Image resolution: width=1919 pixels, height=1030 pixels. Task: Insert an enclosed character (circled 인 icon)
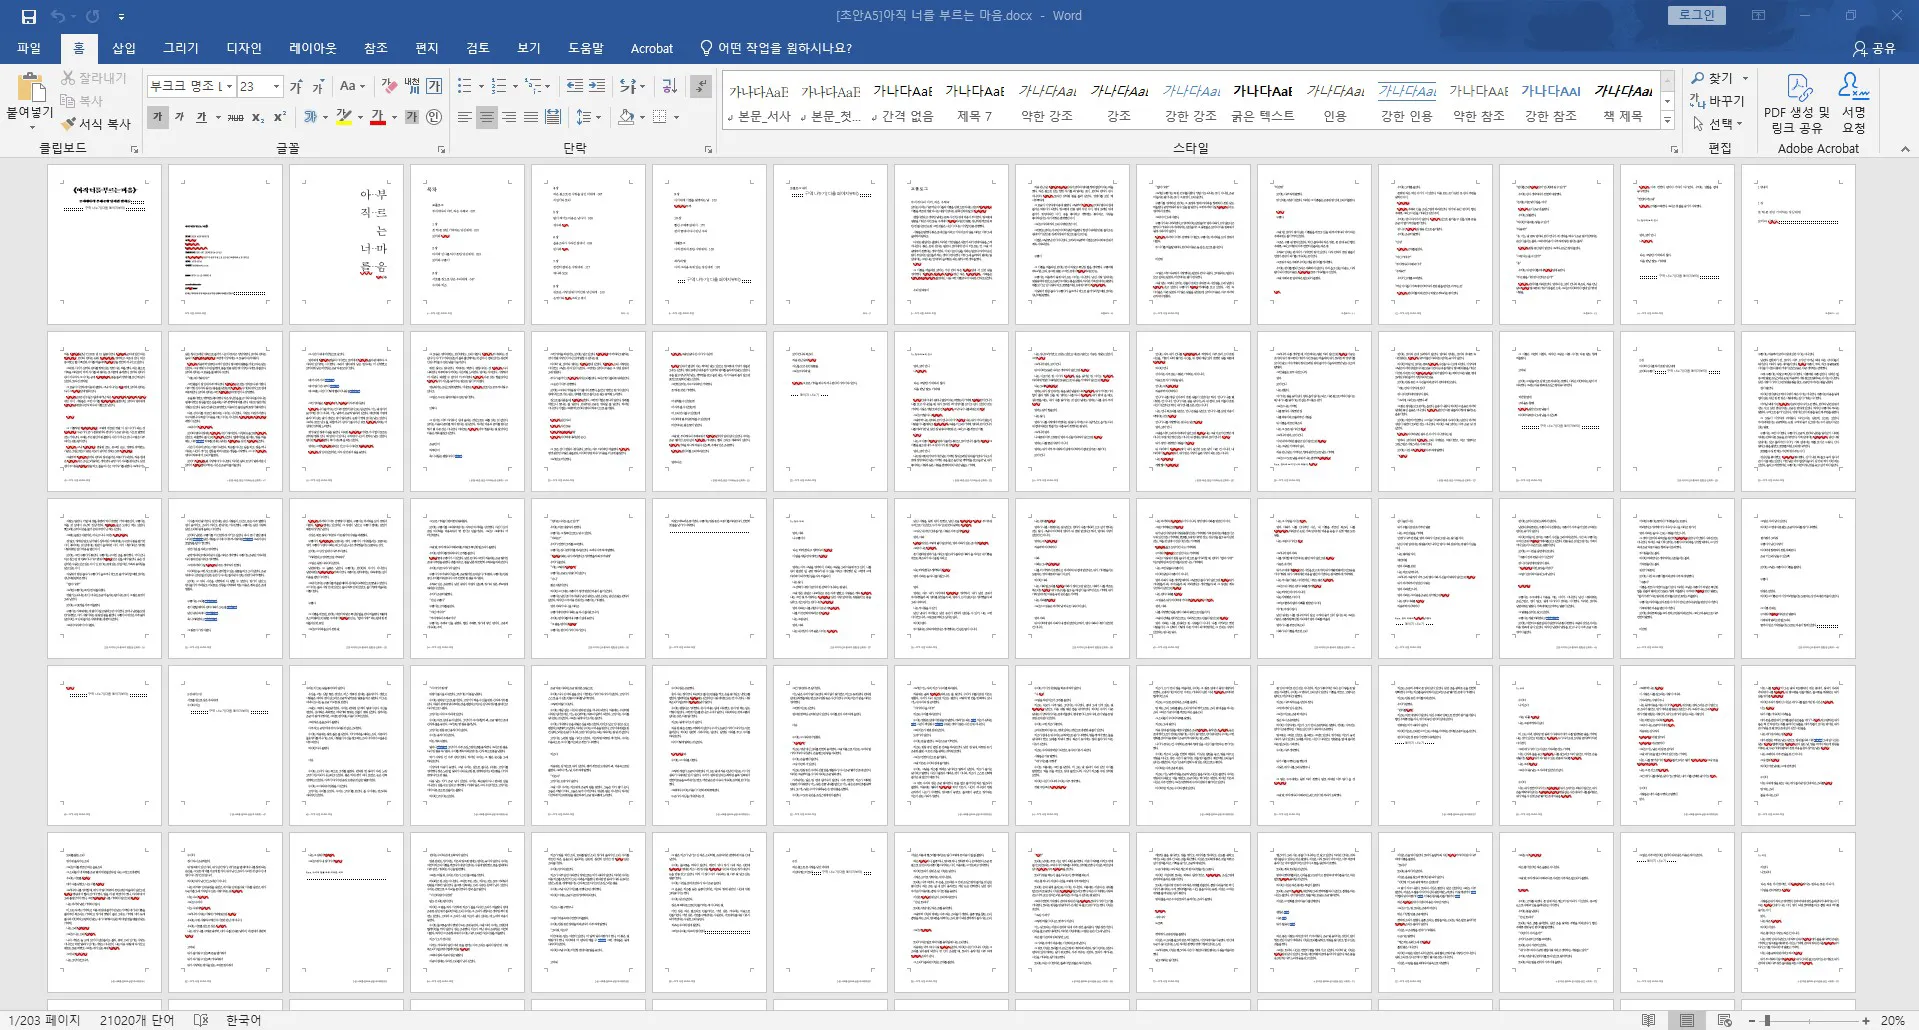tap(434, 117)
